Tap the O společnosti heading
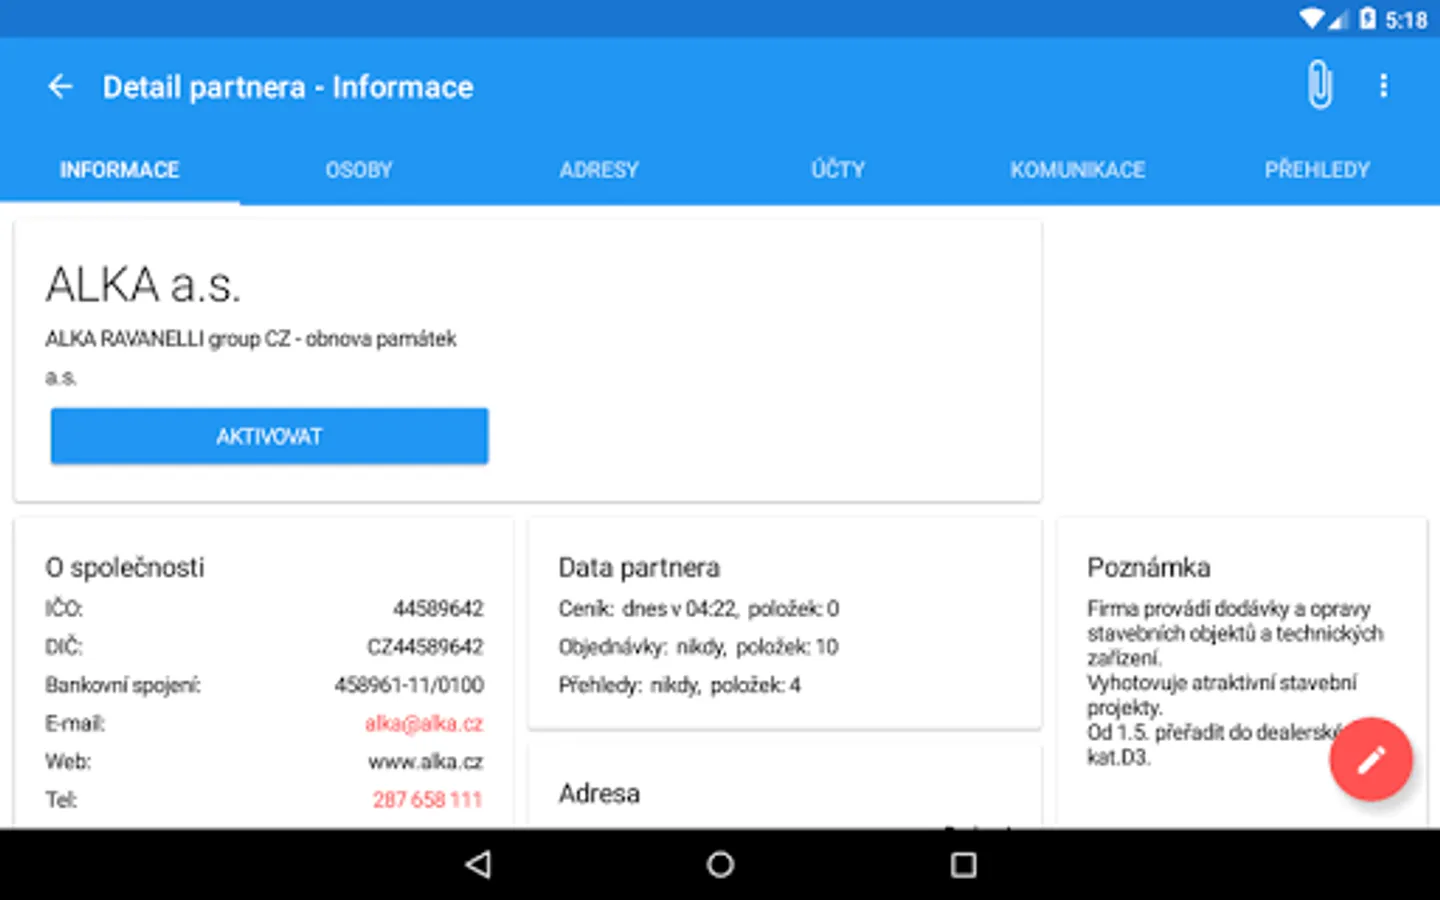The width and height of the screenshot is (1440, 900). [x=125, y=567]
